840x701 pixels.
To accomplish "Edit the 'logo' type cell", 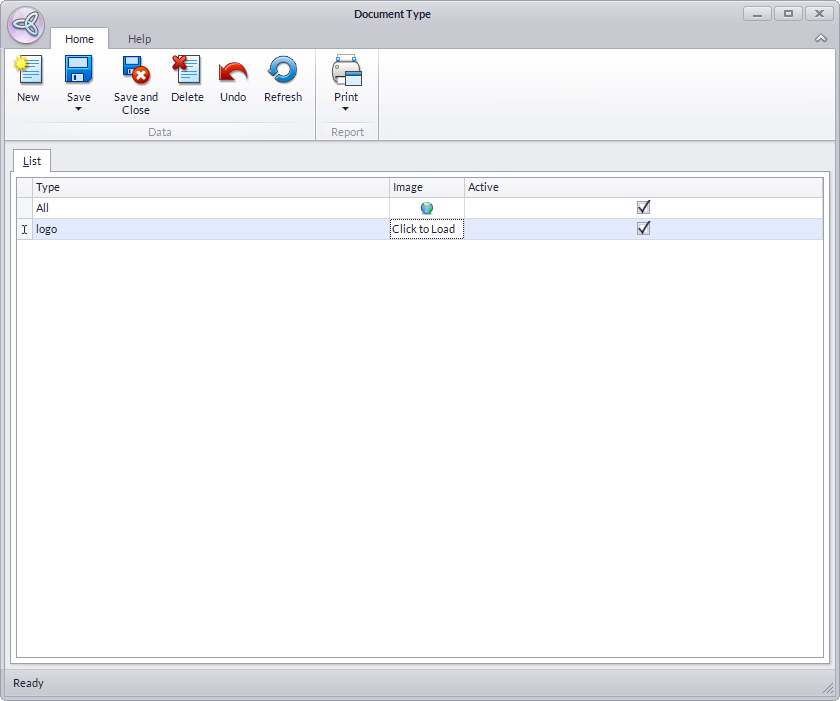I will pos(210,229).
